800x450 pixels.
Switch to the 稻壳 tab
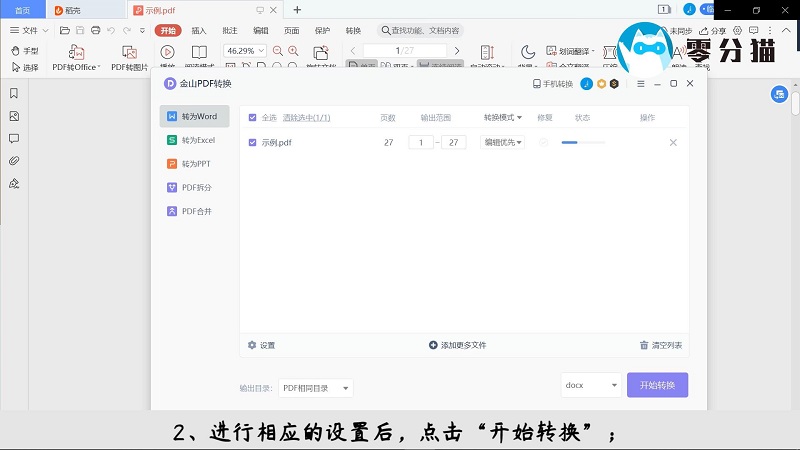[x=86, y=10]
